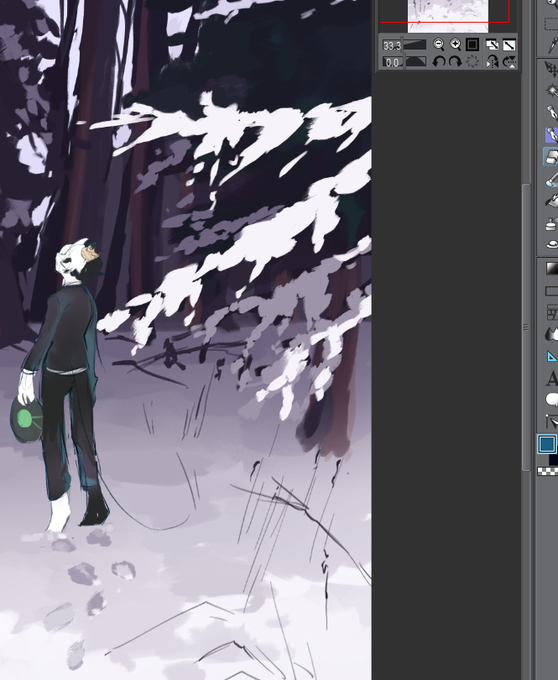Select the stamp-shaped tool icon
The width and height of the screenshot is (558, 680).
point(551,223)
